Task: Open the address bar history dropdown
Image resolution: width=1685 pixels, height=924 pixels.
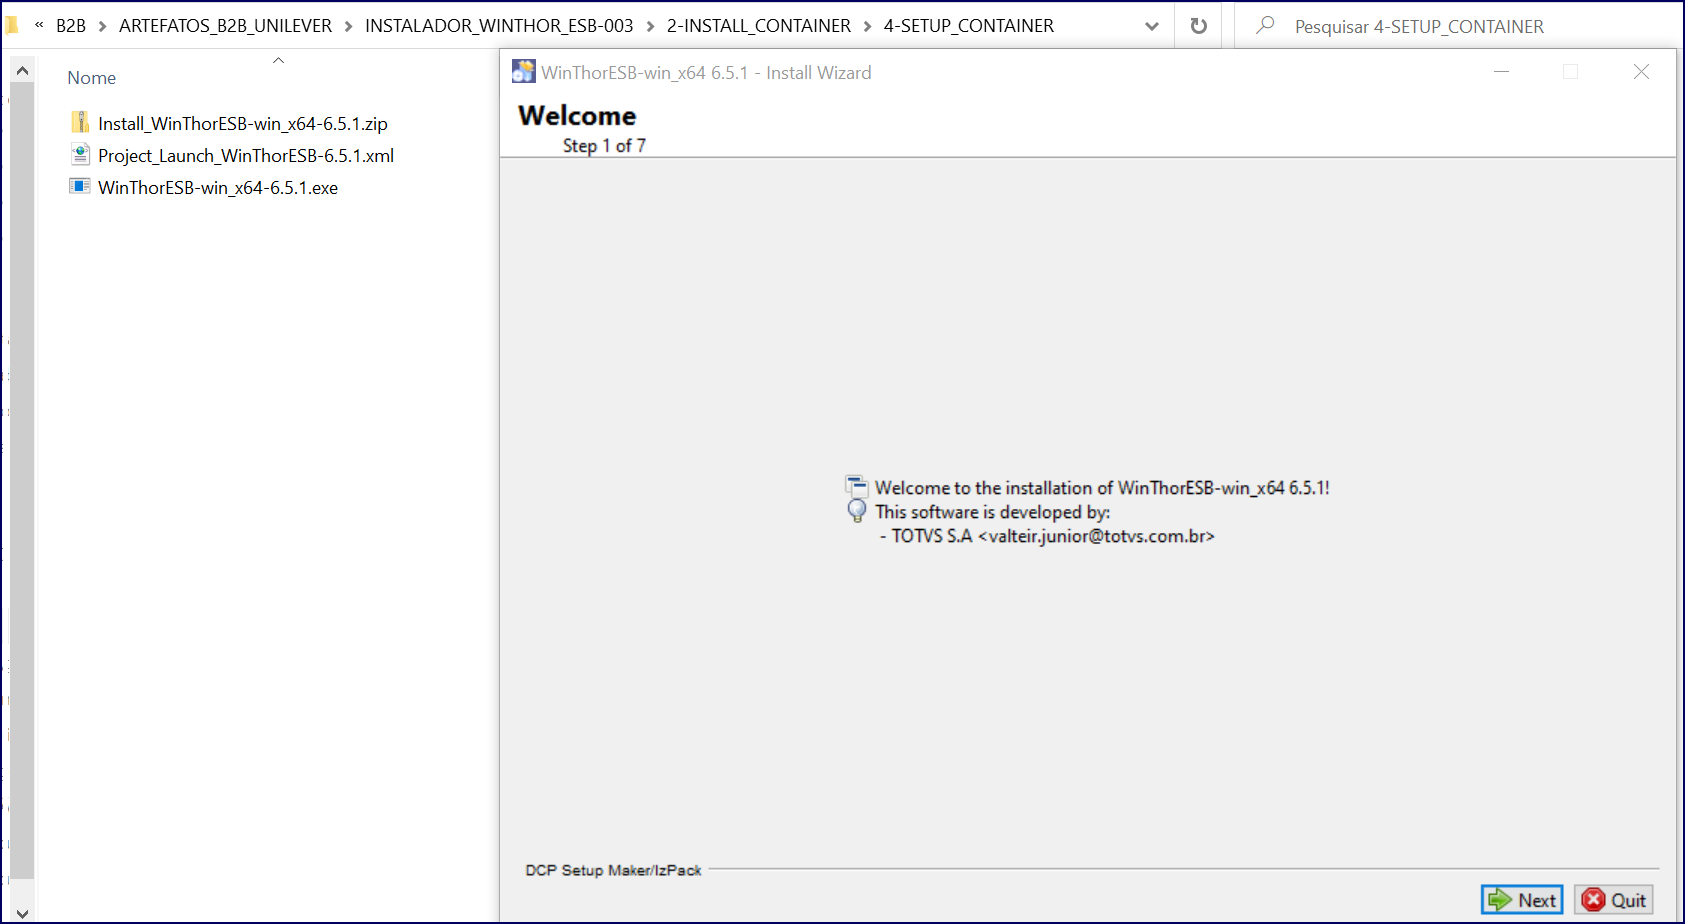Action: 1152,26
